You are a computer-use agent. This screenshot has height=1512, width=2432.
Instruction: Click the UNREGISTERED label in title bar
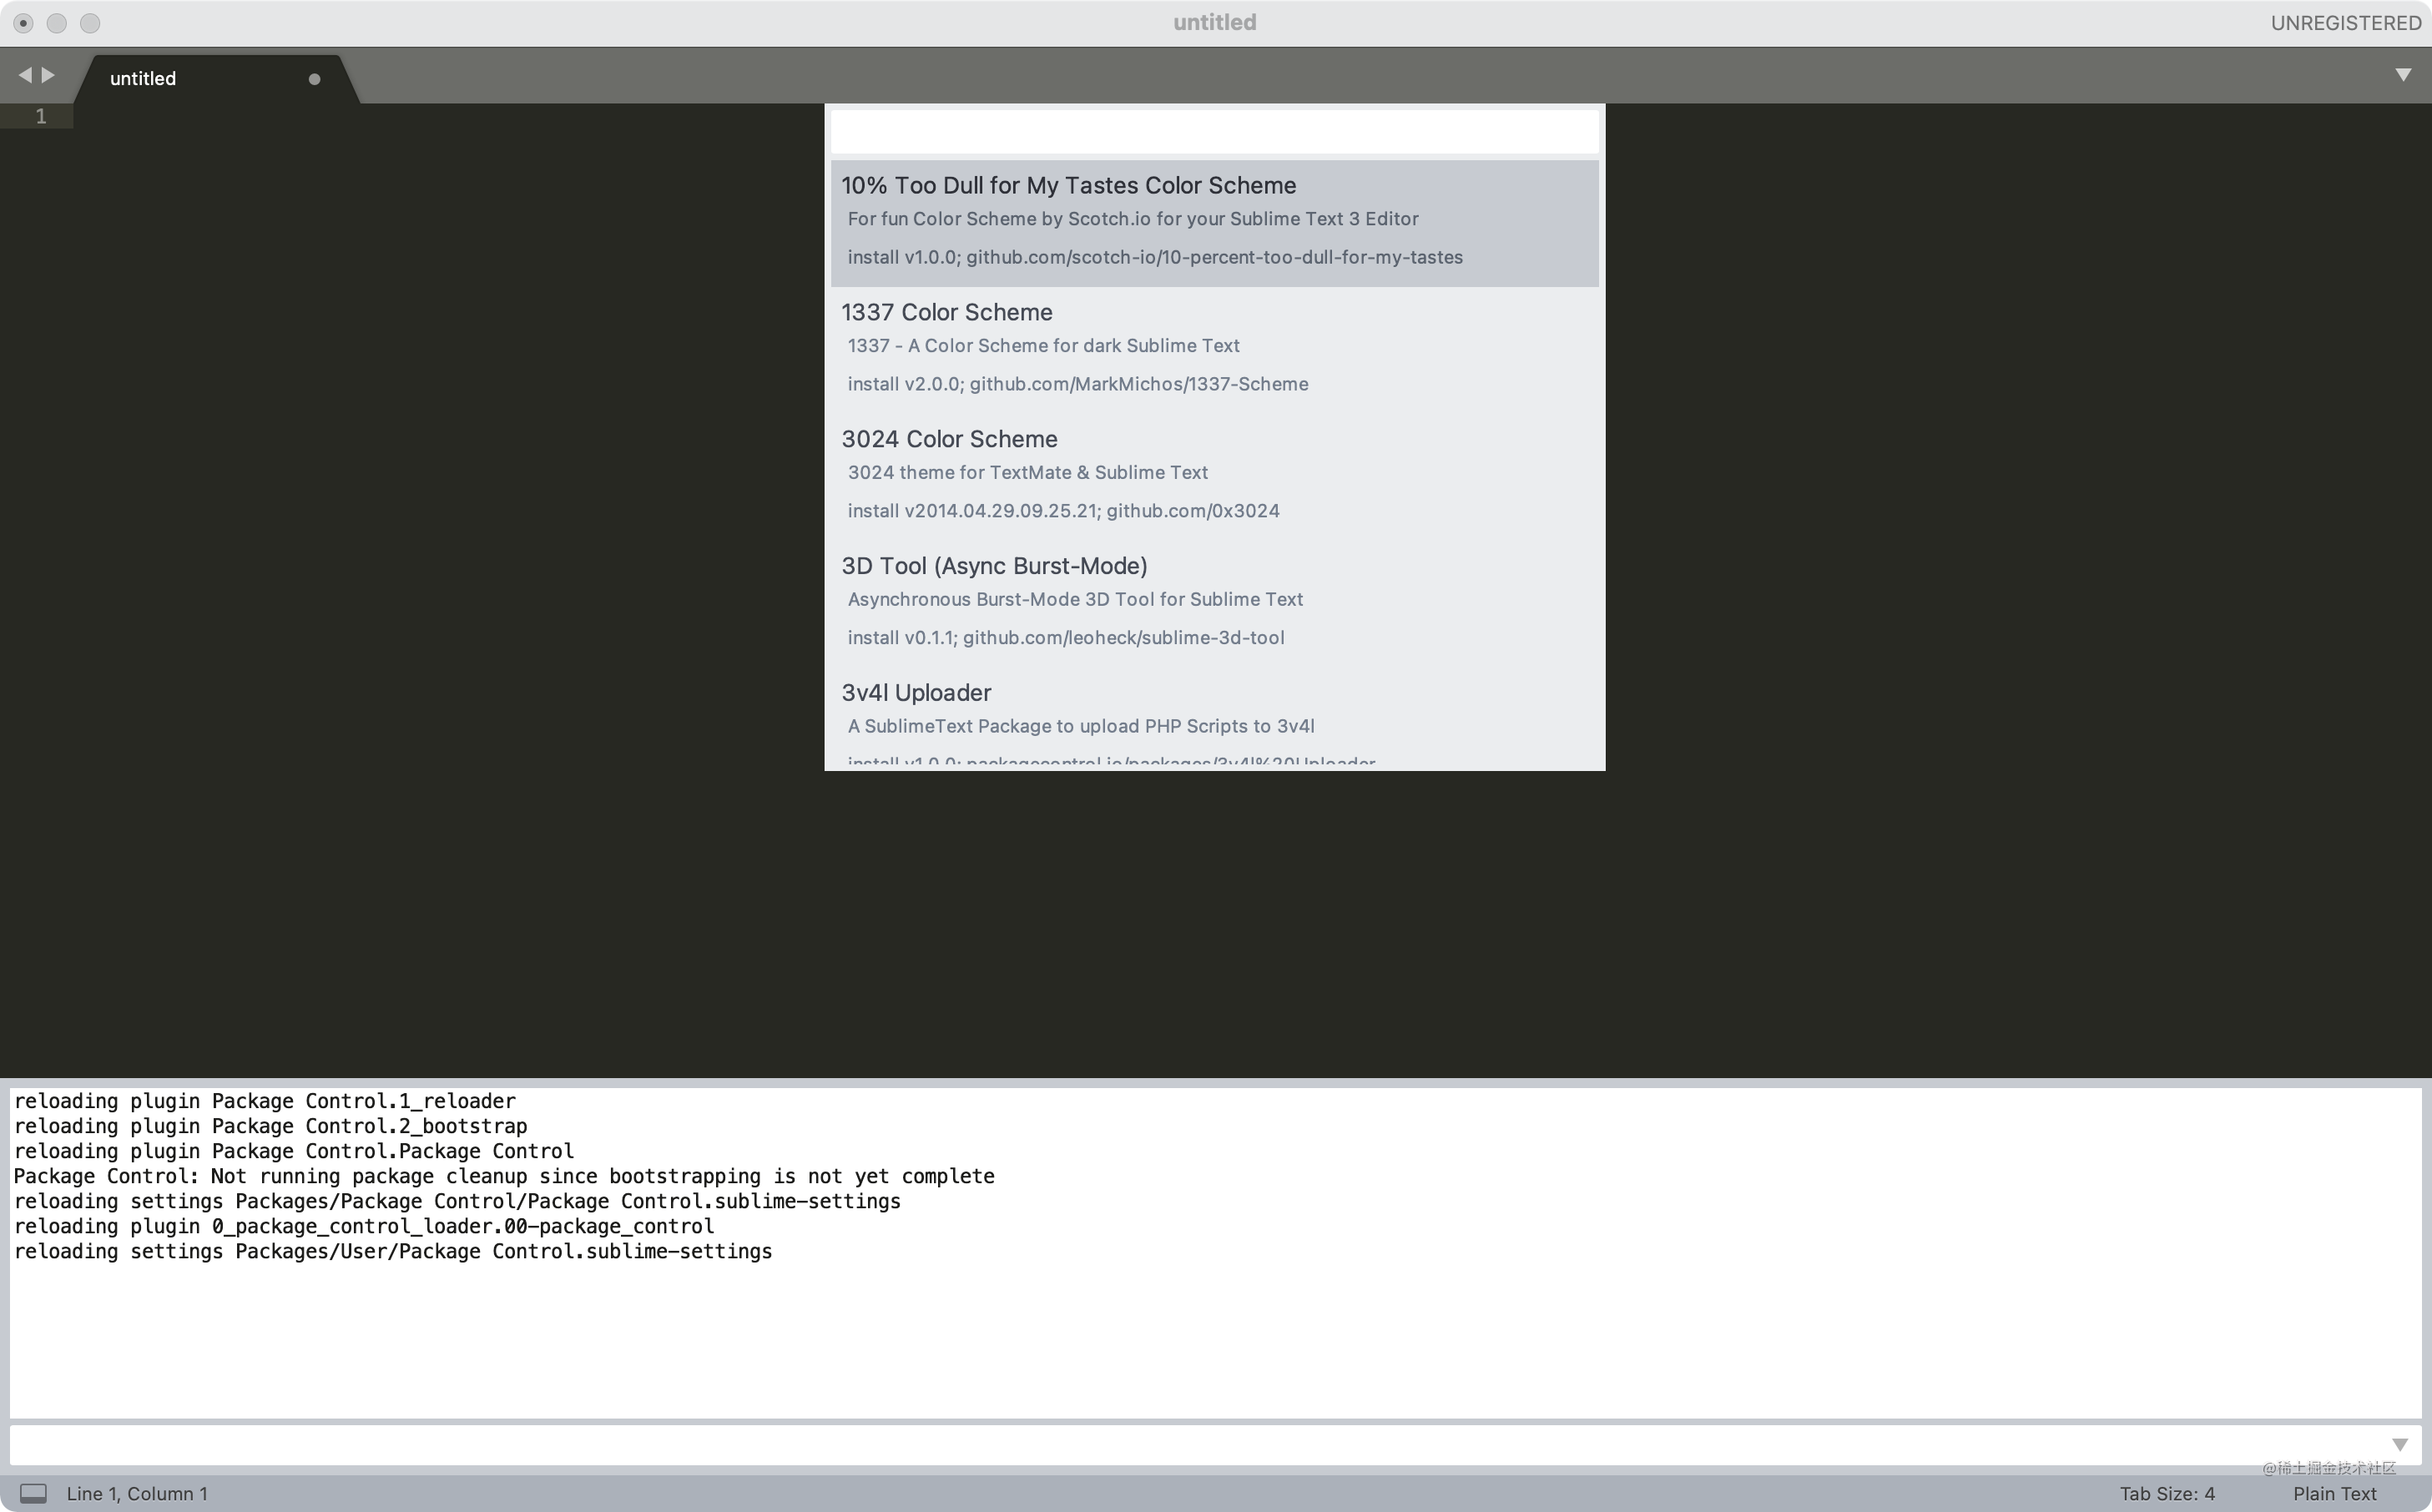point(2345,22)
